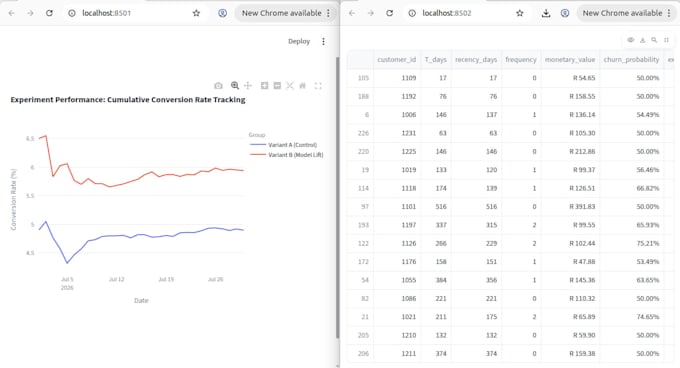Sort by the frequency column header
The image size is (680, 368).
(x=521, y=60)
